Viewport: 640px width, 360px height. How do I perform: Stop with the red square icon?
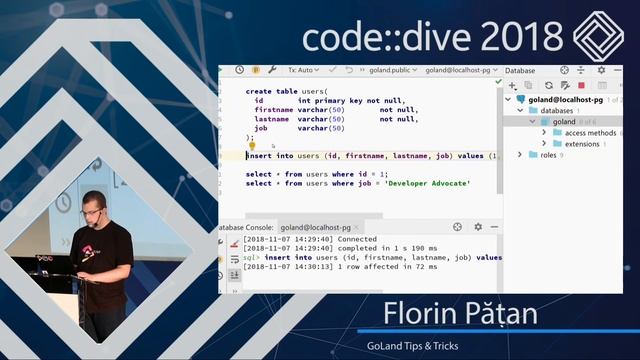(581, 85)
